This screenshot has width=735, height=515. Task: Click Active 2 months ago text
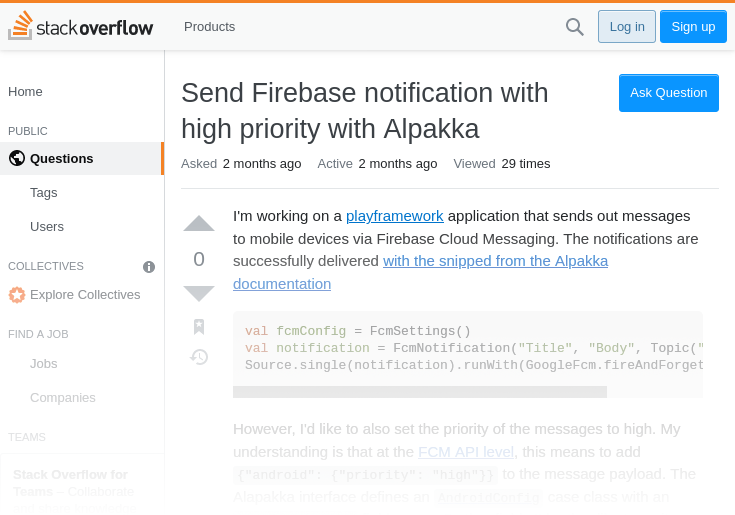377,164
